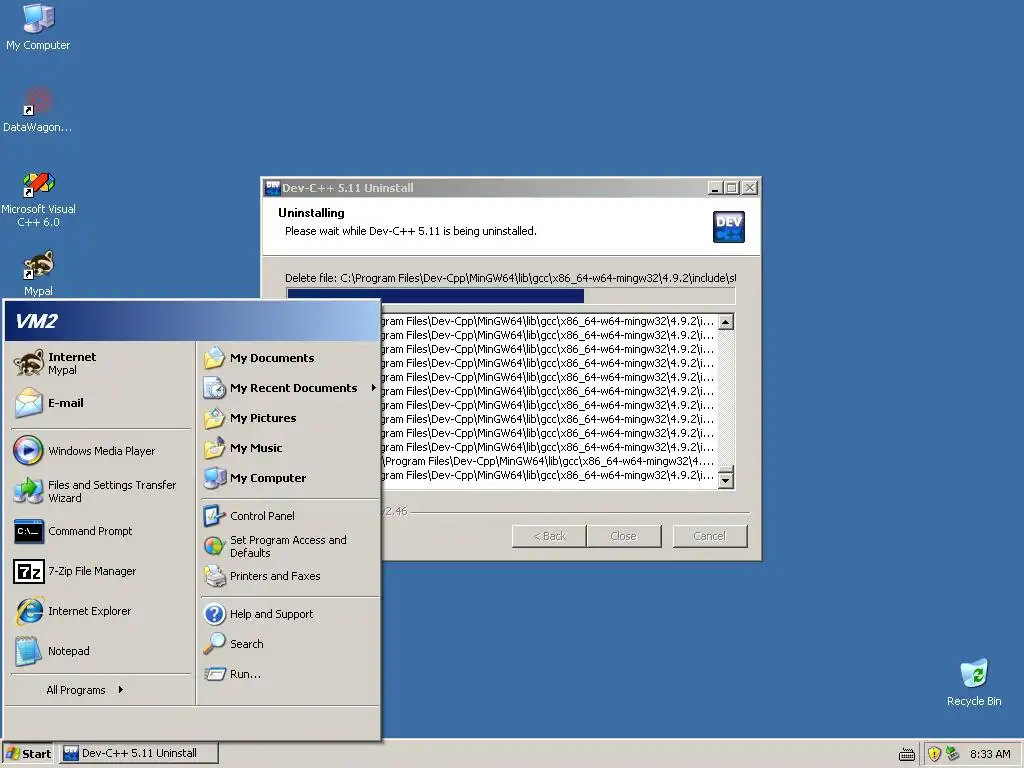Open My Computer desktop icon

click(38, 27)
